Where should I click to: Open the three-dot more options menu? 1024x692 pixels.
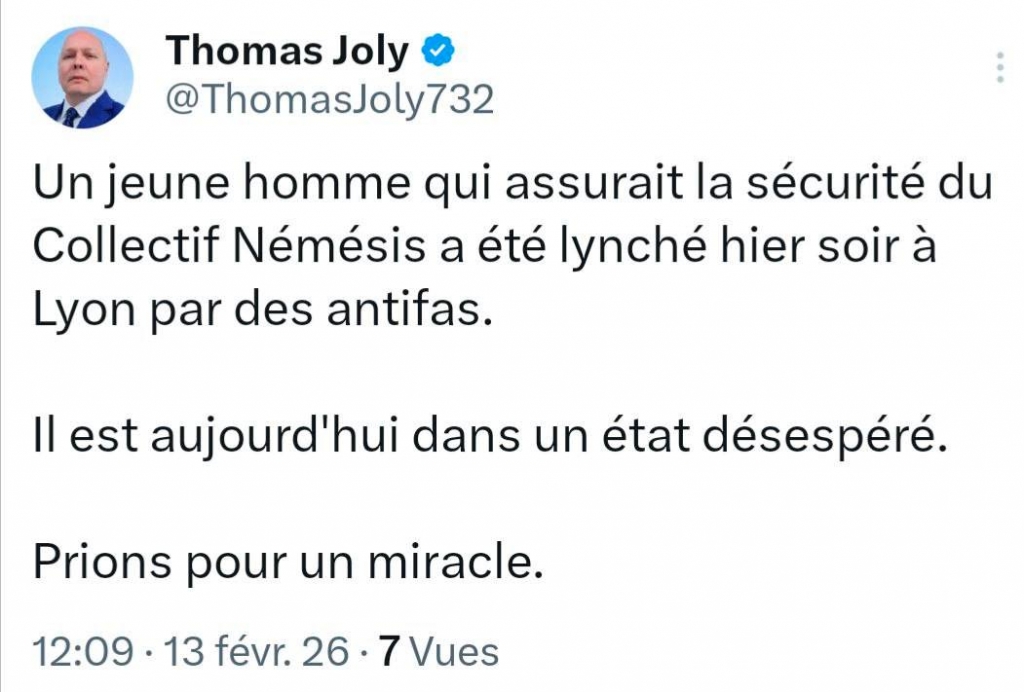[1000, 68]
